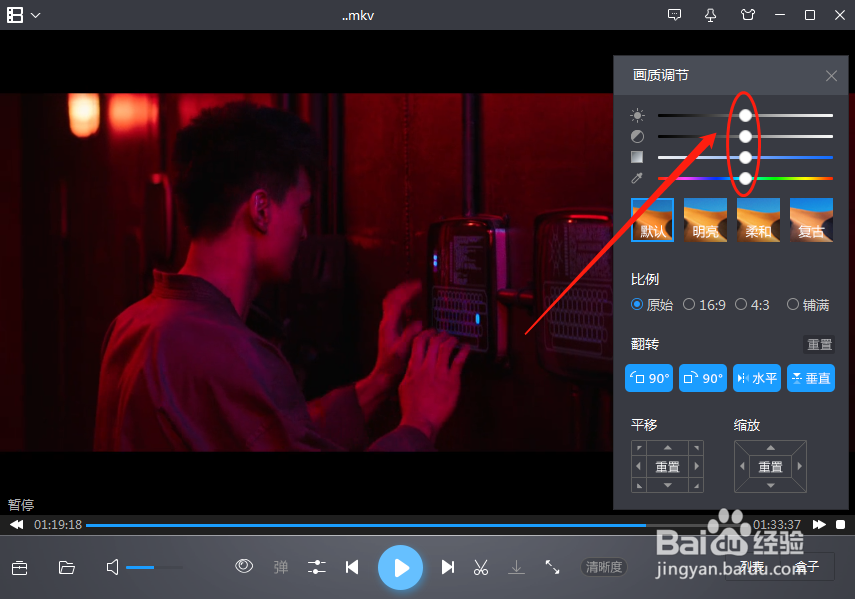The image size is (855, 599).
Task: Rotate video 90° counter-clockwise
Action: [x=649, y=378]
